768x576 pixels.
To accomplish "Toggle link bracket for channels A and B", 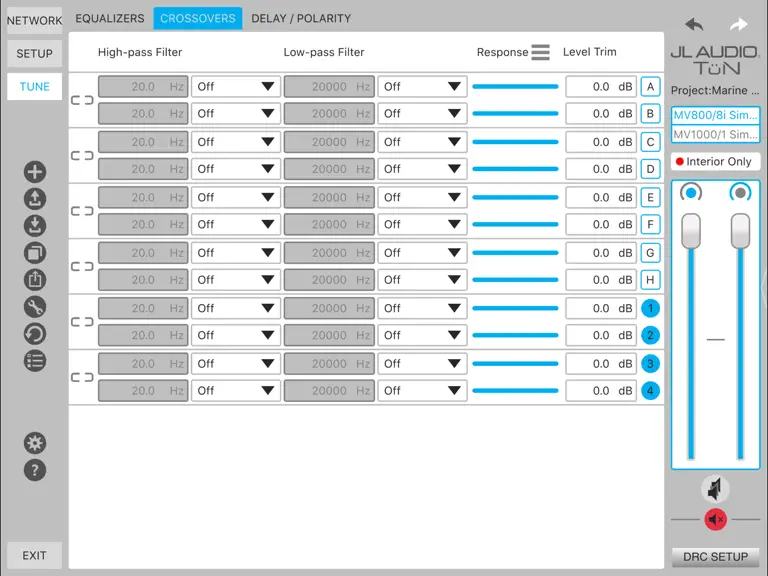I will tap(82, 100).
